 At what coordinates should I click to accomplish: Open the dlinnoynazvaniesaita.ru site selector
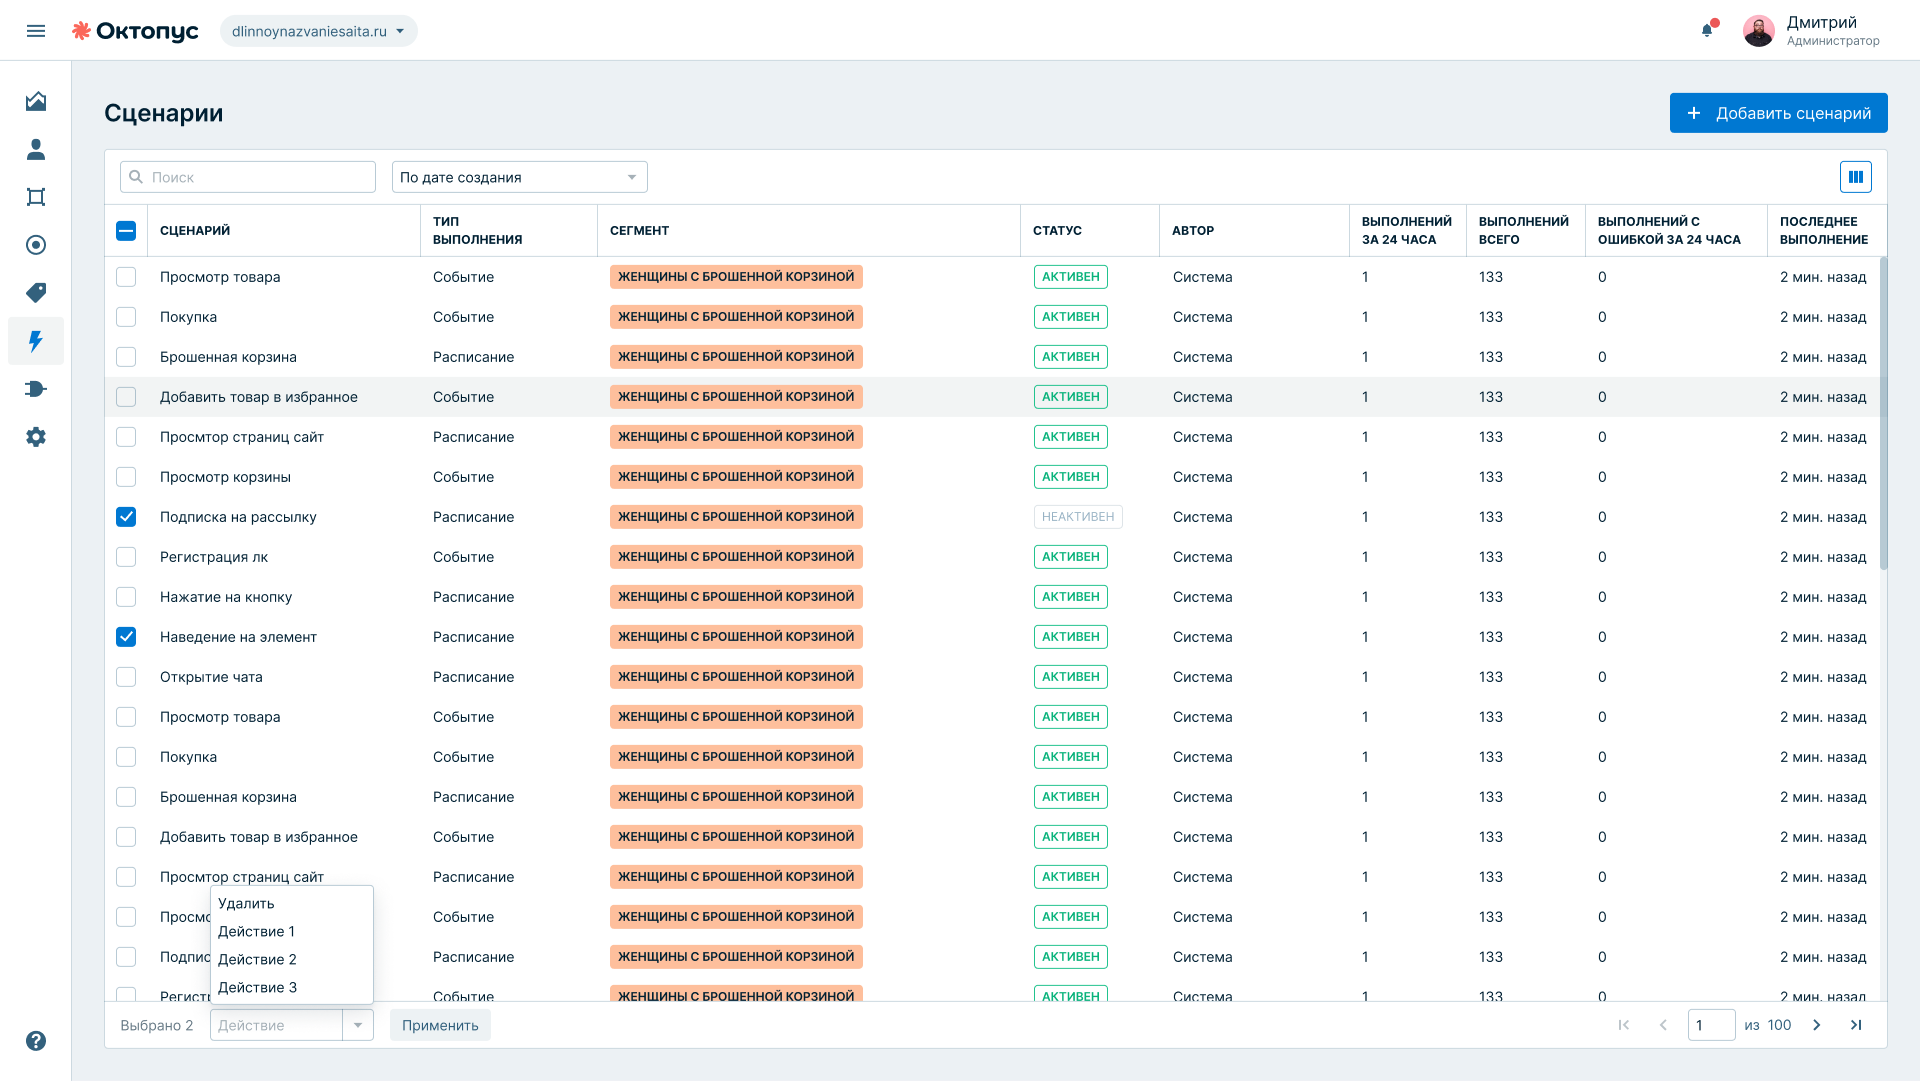coord(319,31)
